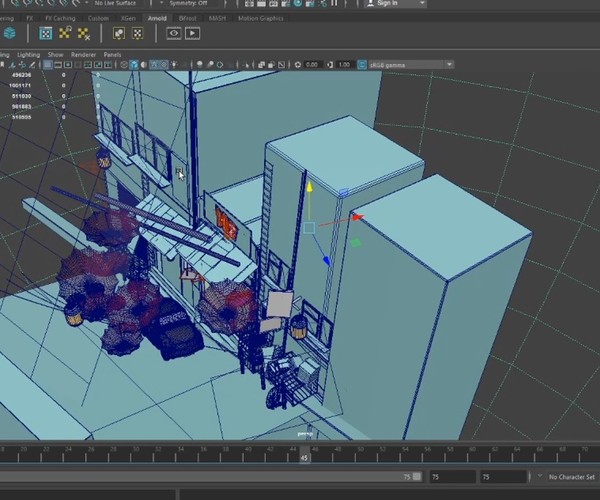
Task: Open the Lighting panel menu
Action: (x=28, y=55)
